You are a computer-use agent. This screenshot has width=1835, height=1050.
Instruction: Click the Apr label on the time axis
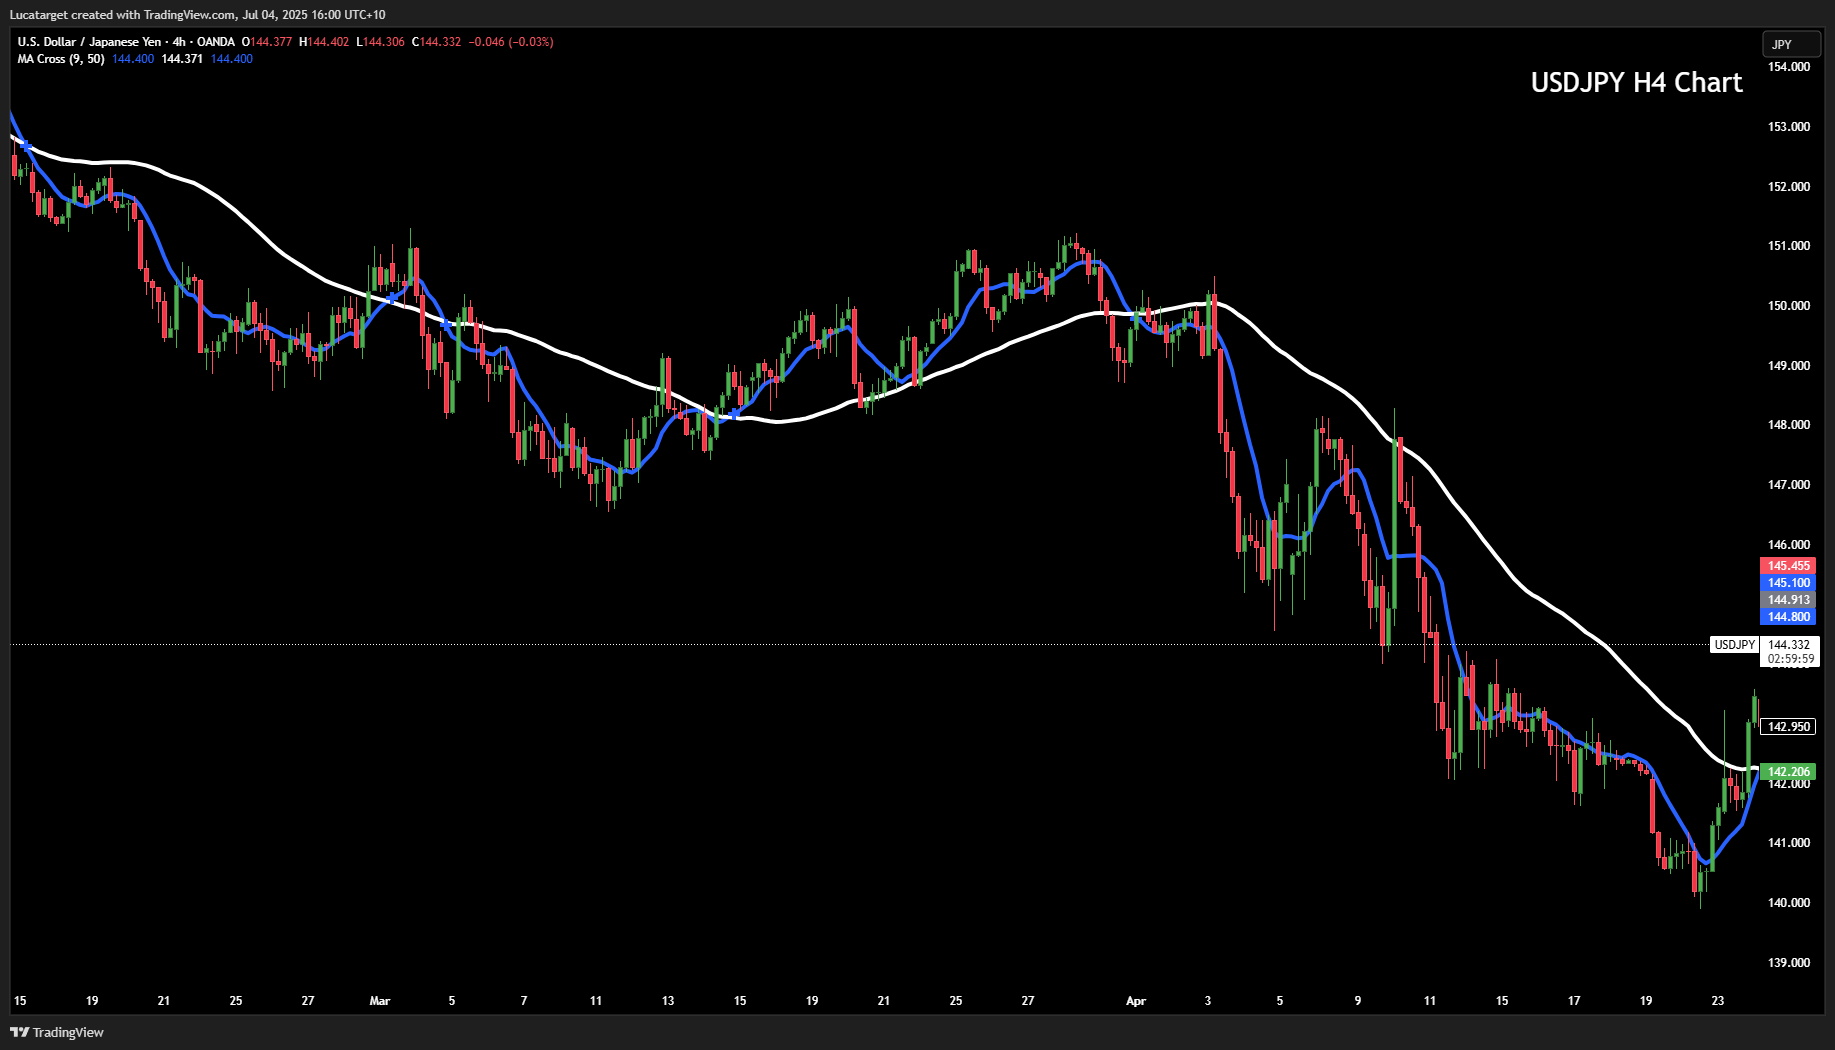[x=1136, y=1001]
